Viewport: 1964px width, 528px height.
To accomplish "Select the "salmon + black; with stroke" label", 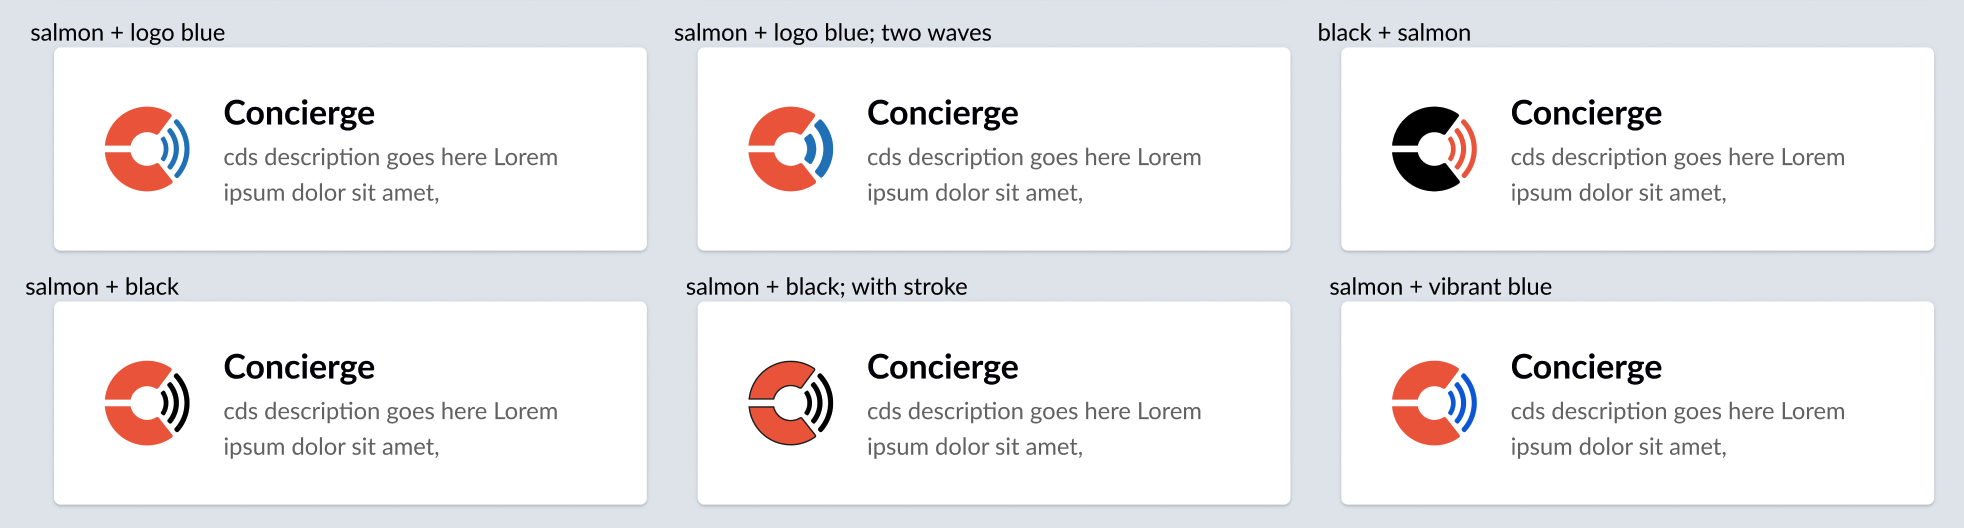I will click(826, 287).
